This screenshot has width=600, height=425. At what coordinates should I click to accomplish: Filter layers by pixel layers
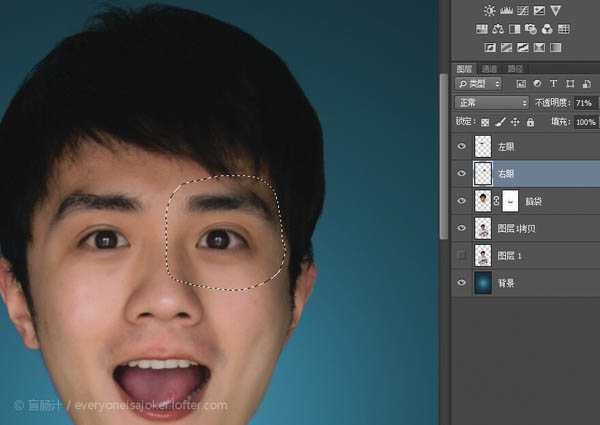(x=521, y=84)
